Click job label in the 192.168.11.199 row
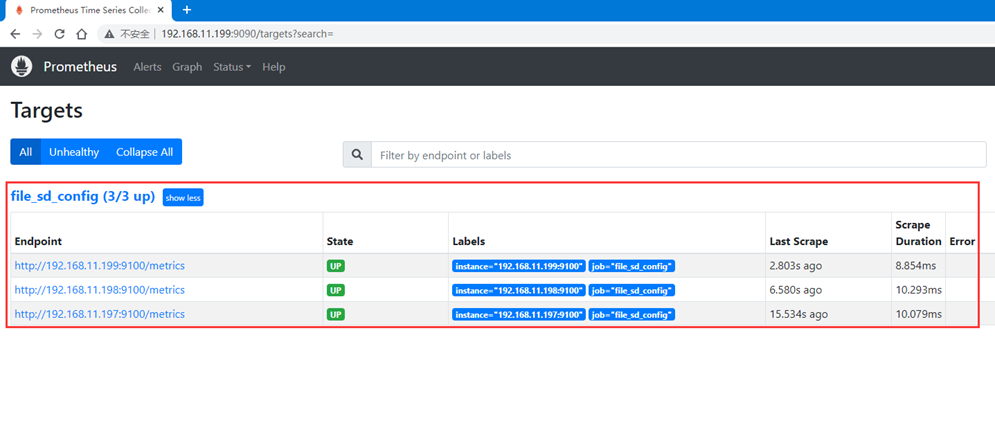Screen dimensions: 995x441 631,266
